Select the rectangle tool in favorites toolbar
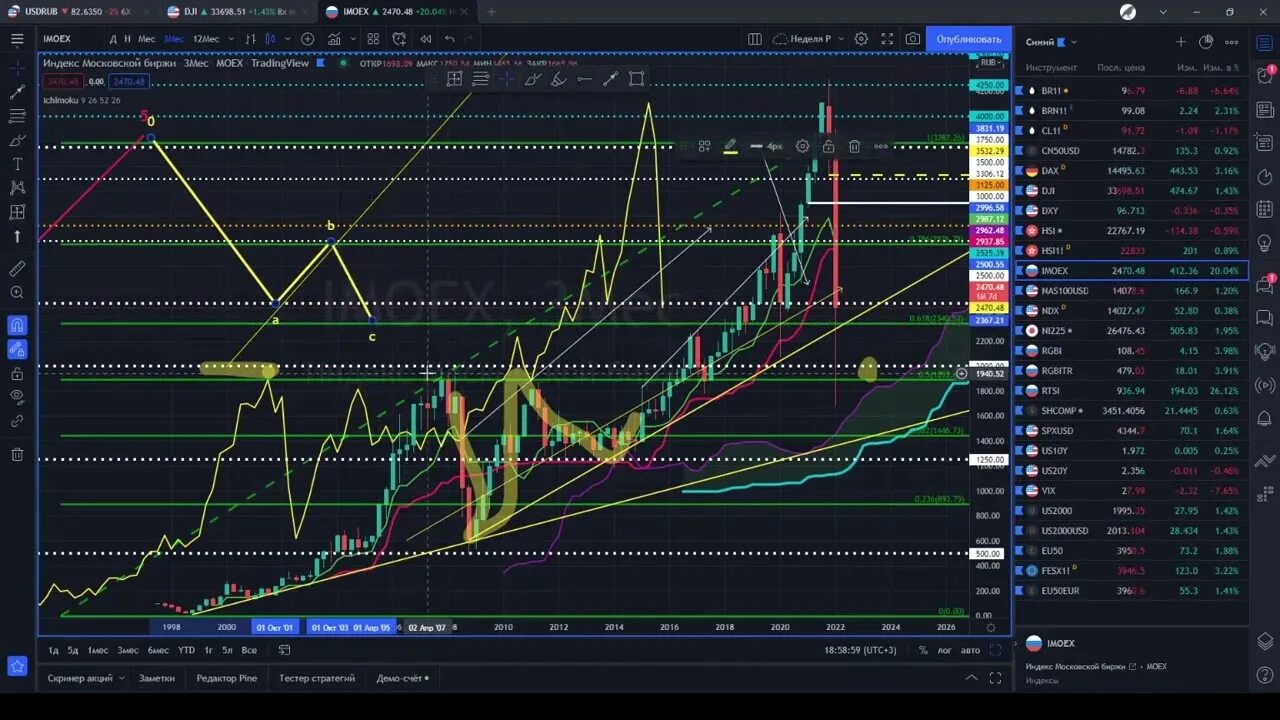The width and height of the screenshot is (1280, 720). point(636,79)
